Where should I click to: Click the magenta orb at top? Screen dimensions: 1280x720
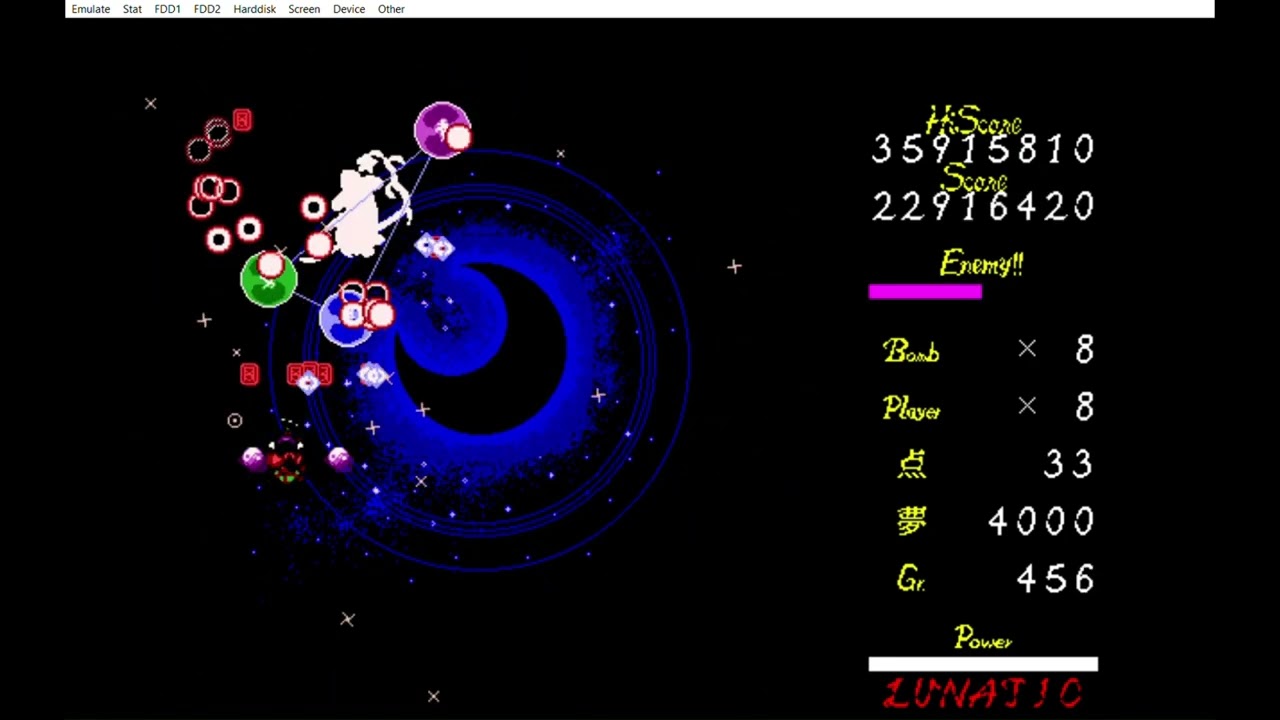[442, 130]
